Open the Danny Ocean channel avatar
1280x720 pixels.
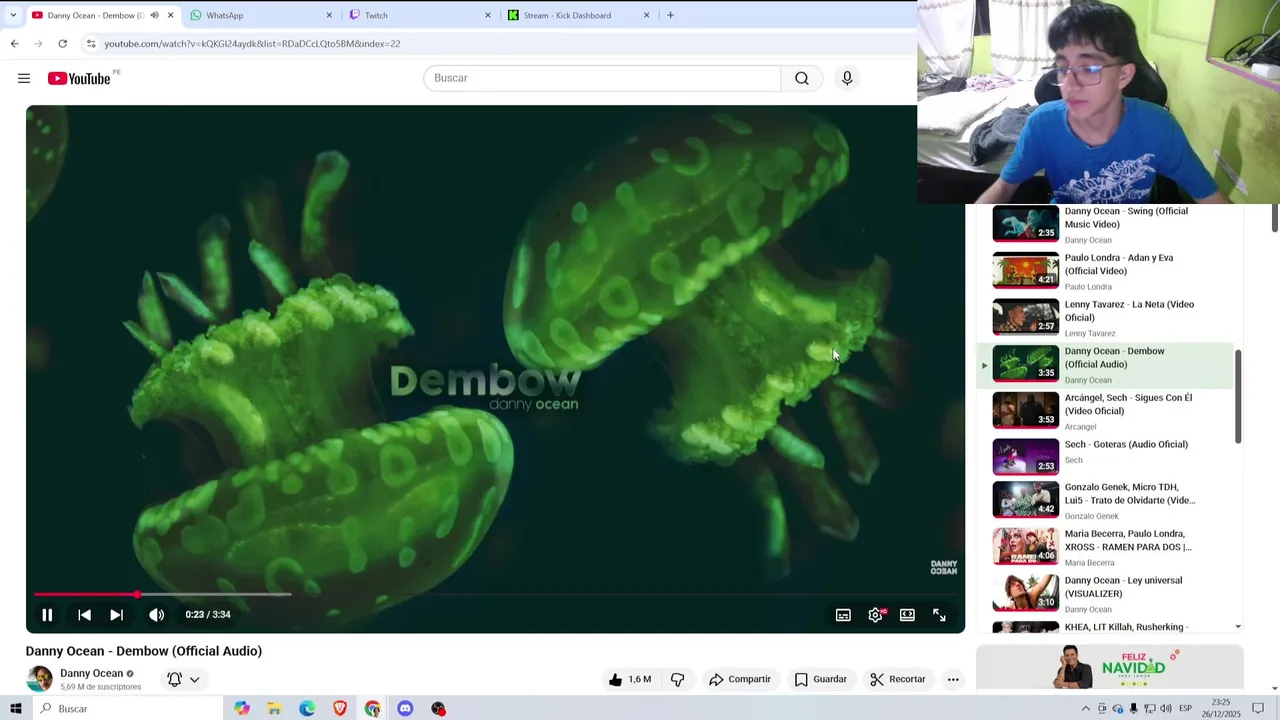tap(39, 679)
